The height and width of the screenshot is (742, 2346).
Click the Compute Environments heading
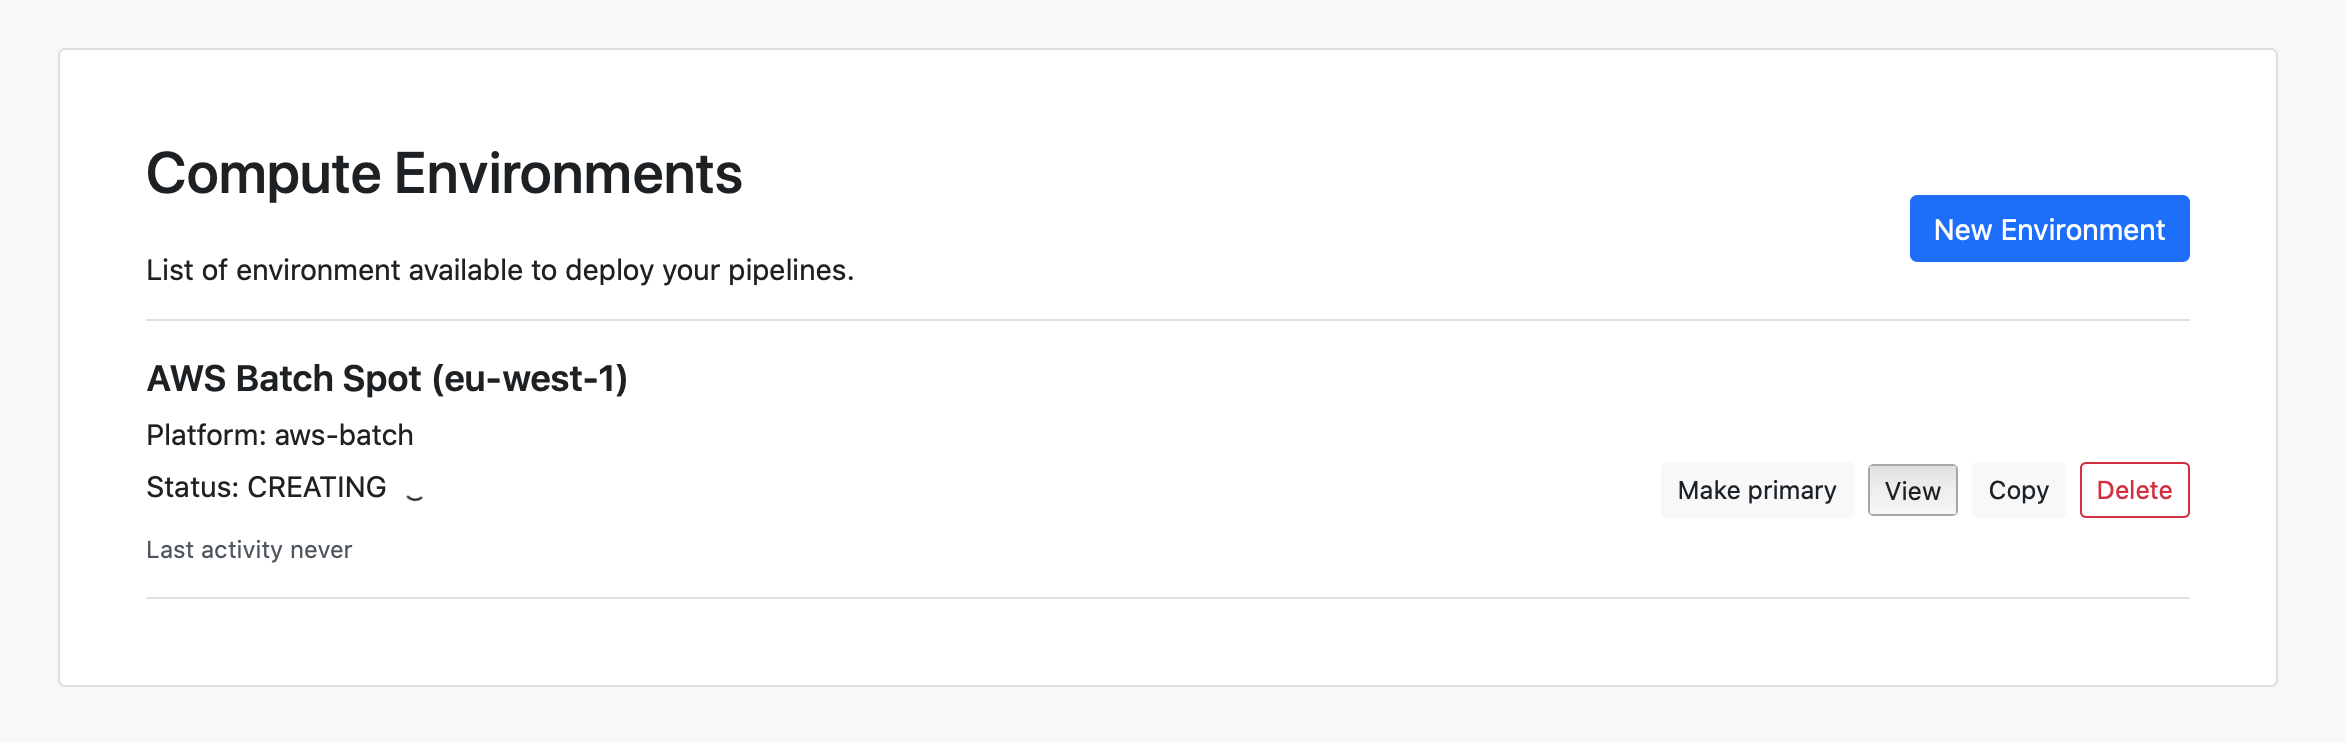click(x=444, y=174)
